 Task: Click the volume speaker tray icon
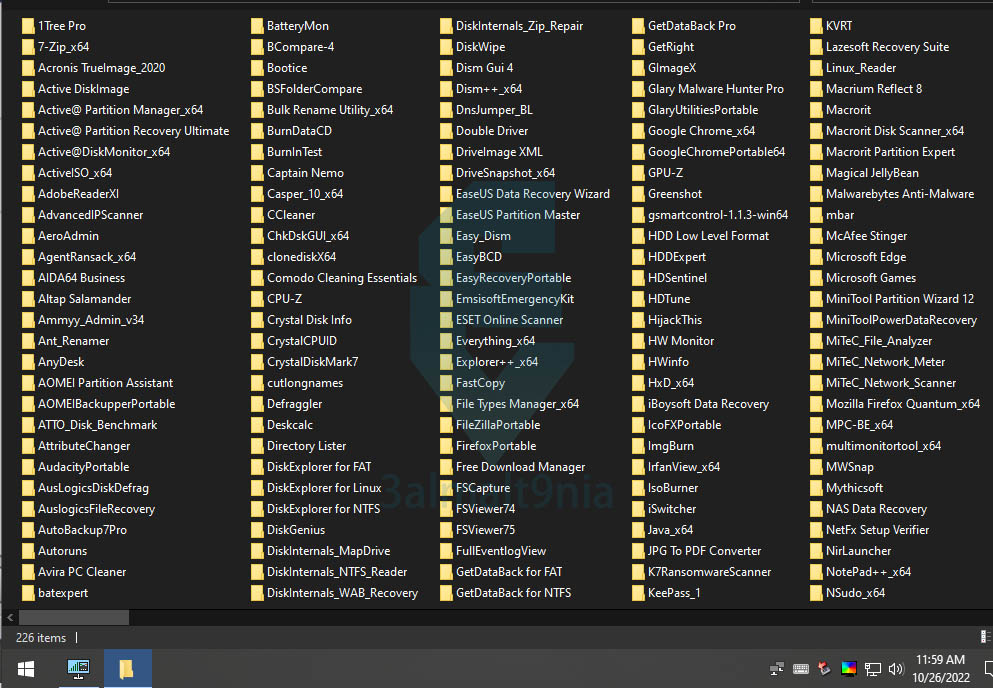(895, 669)
